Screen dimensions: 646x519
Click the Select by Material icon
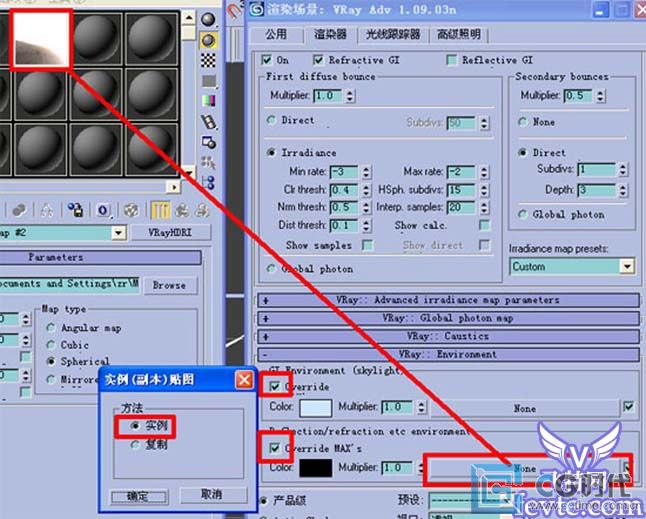point(208,163)
